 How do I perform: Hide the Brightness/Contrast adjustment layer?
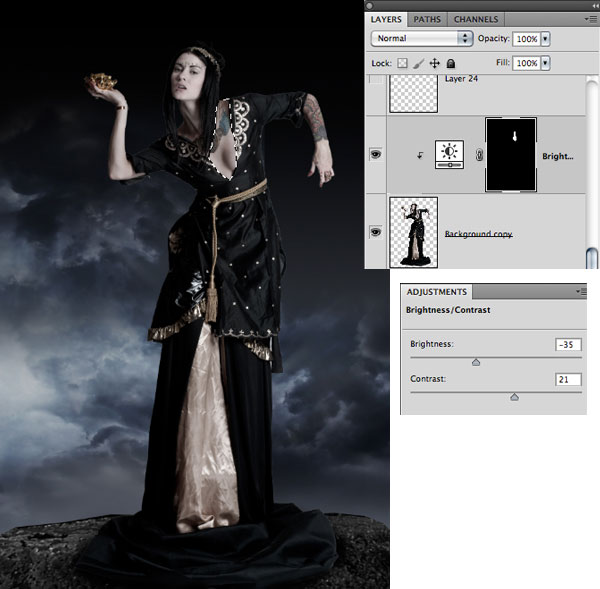tap(376, 155)
